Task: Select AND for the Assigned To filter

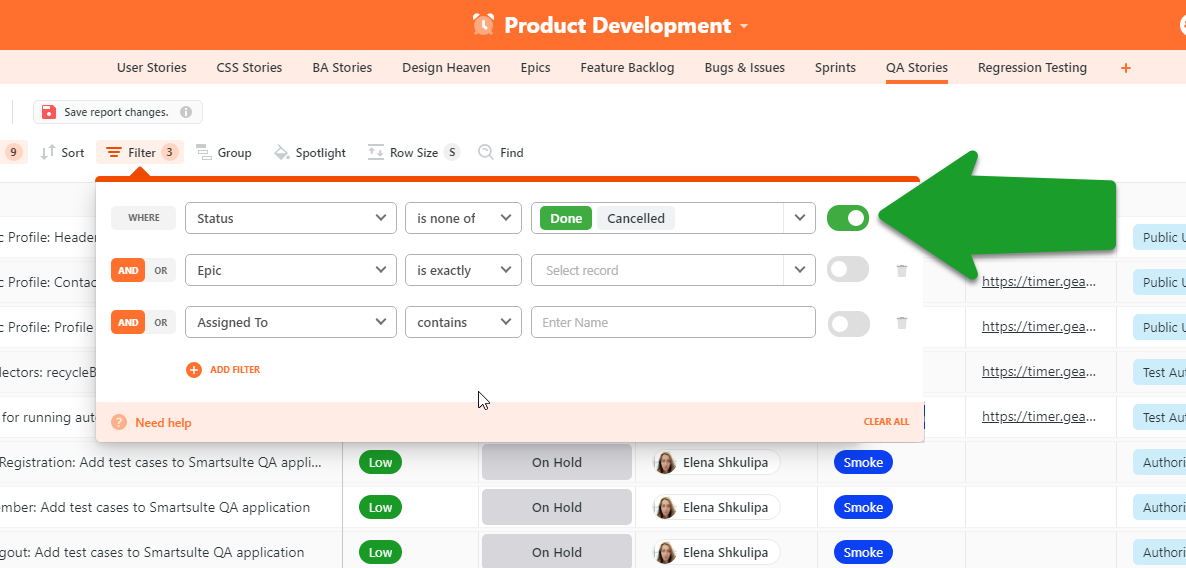Action: coord(128,322)
